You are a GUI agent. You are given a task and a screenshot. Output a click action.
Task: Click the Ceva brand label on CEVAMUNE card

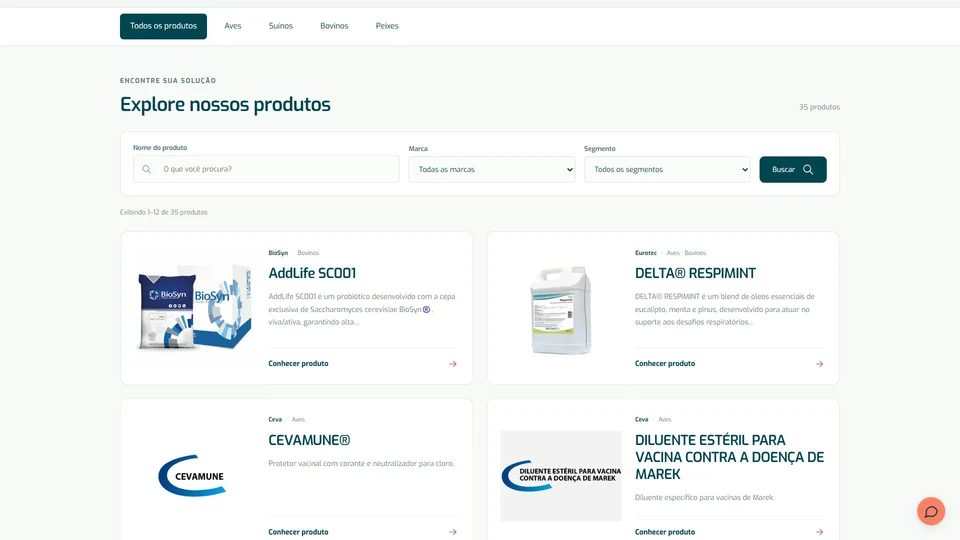(x=275, y=419)
